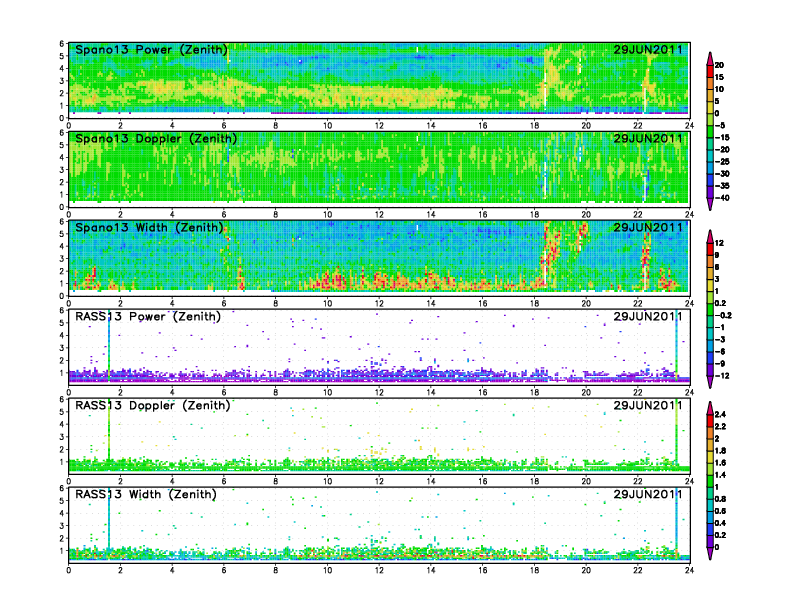Click height label 3 on Spano13 Power axis
Viewport: 792px width, 612px height.
click(62, 81)
